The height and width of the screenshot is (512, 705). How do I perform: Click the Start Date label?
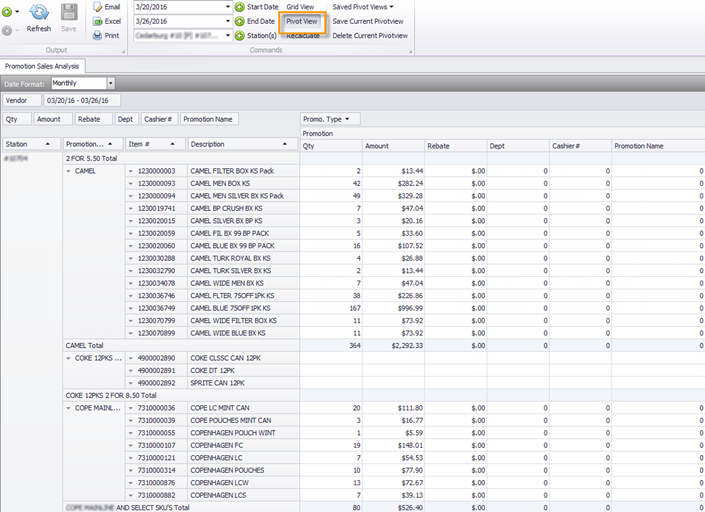click(x=263, y=7)
